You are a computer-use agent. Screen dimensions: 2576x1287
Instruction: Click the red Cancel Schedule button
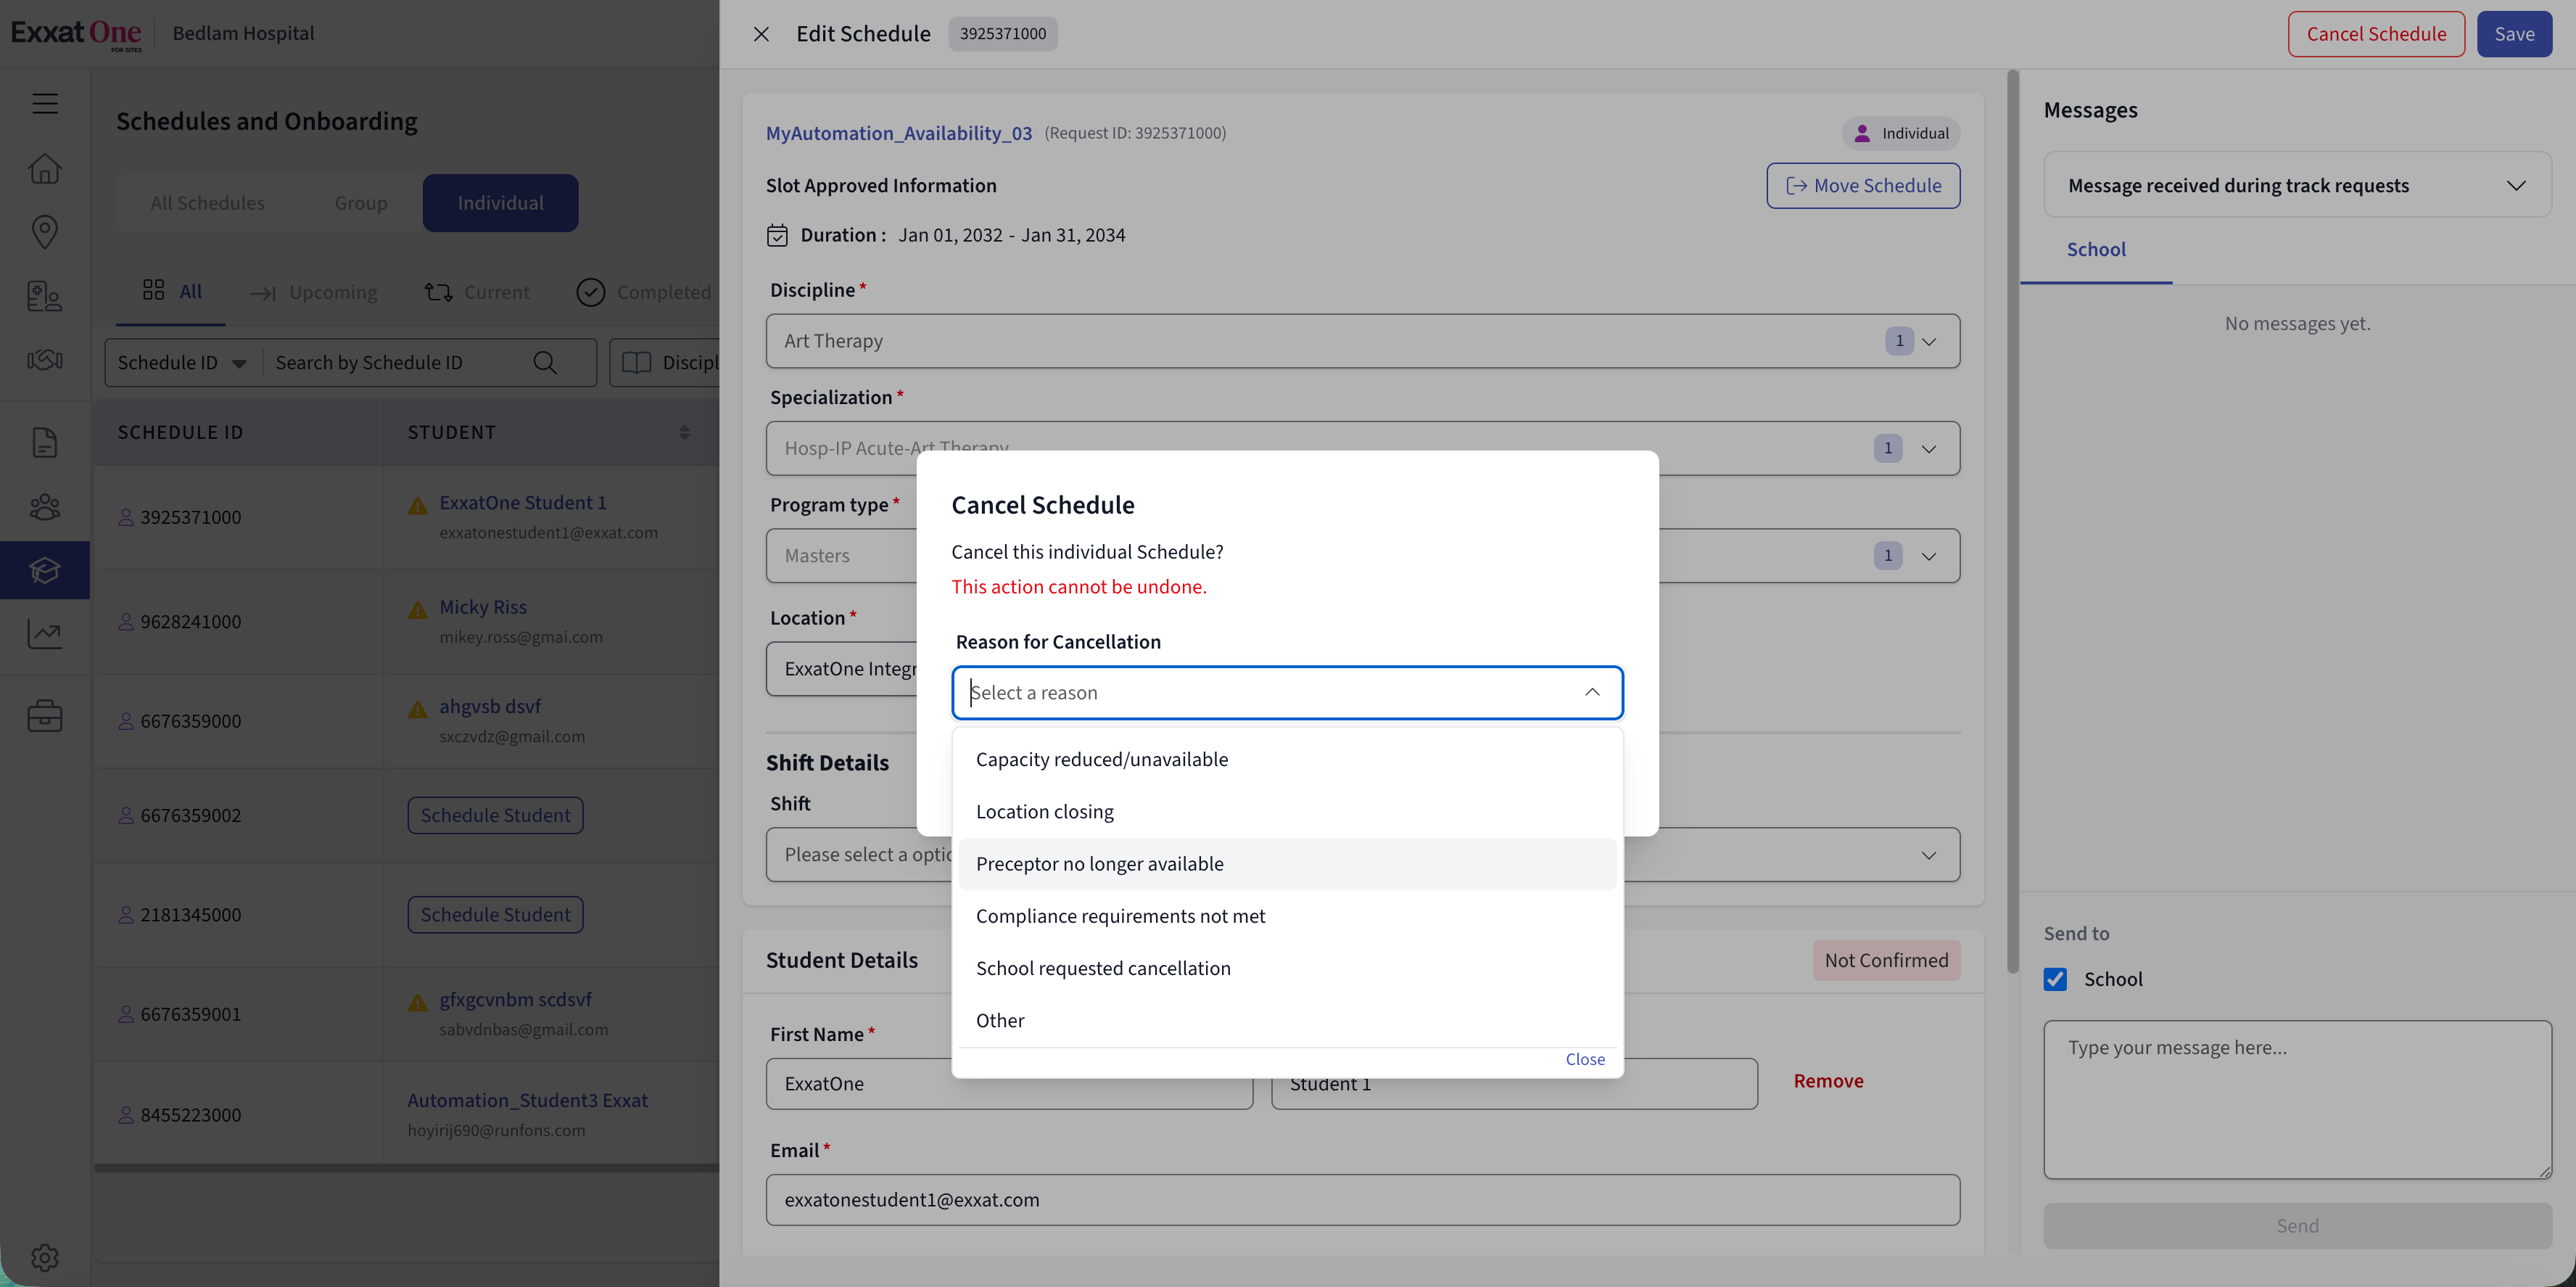2376,34
